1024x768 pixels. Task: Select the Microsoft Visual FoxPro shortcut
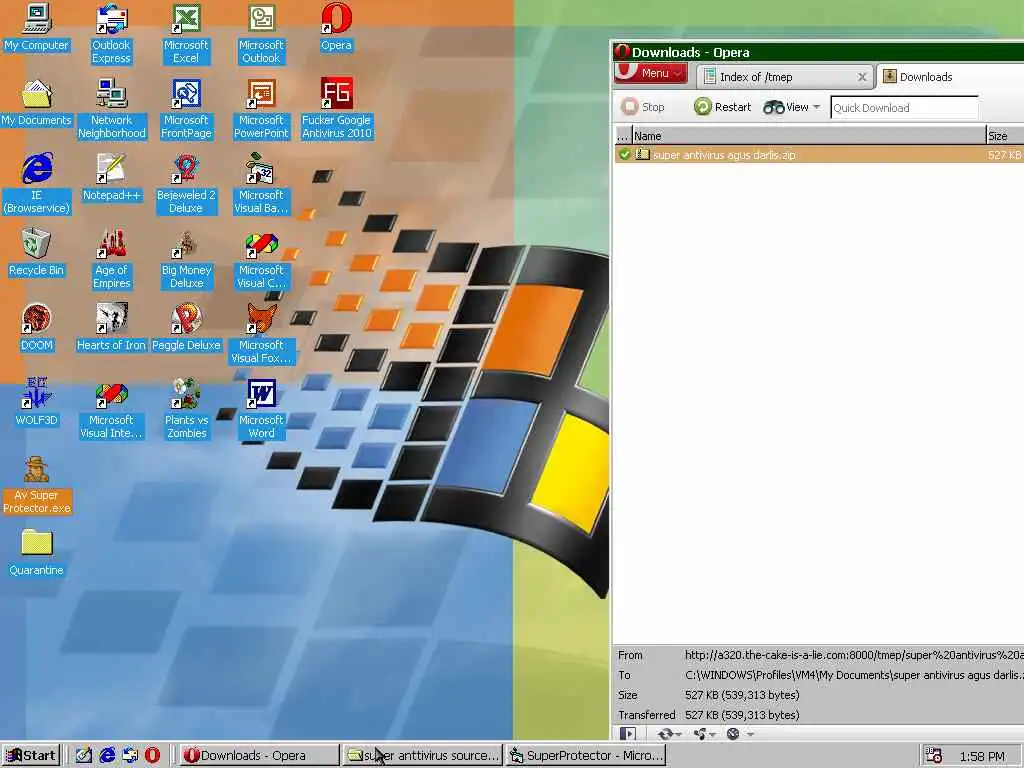261,334
